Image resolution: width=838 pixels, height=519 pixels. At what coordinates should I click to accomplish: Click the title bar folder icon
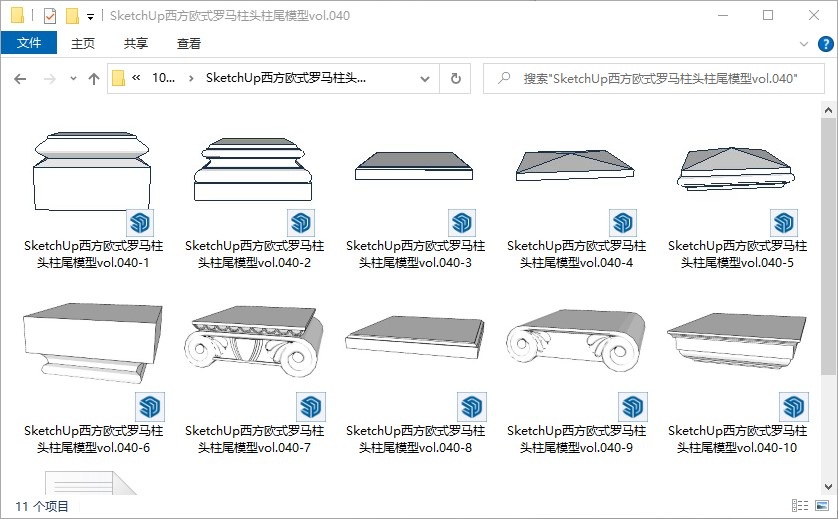[17, 16]
